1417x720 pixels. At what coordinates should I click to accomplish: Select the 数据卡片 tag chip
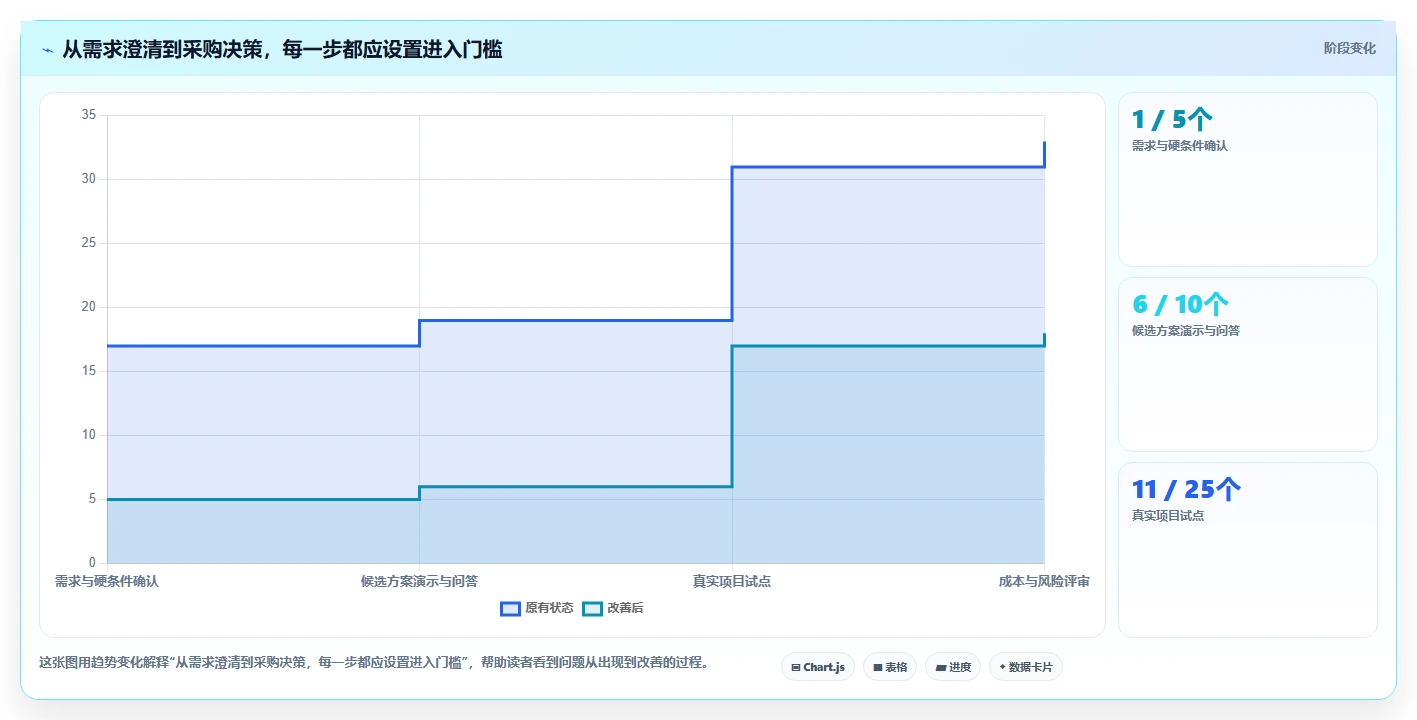1026,667
